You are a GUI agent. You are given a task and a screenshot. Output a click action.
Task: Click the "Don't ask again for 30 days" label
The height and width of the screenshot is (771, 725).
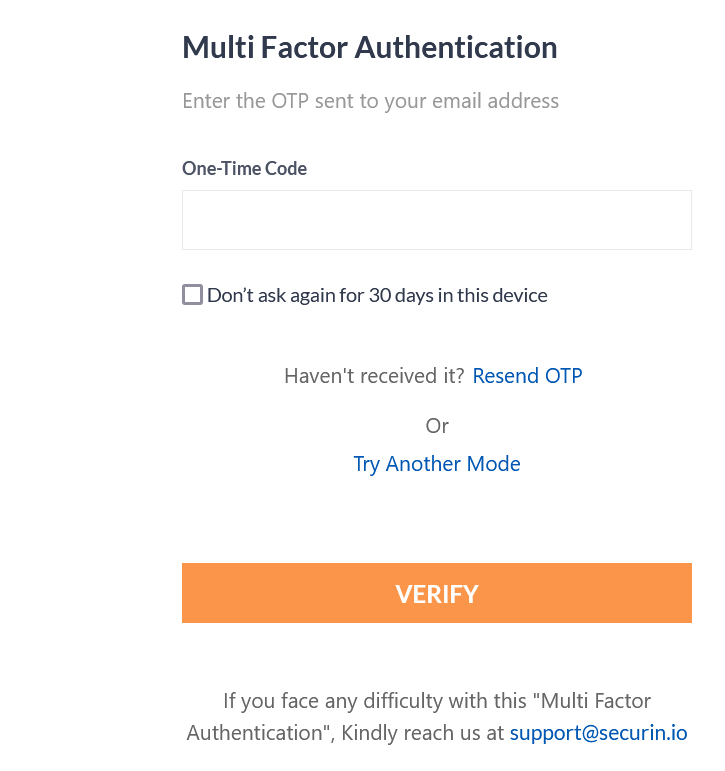pos(377,295)
